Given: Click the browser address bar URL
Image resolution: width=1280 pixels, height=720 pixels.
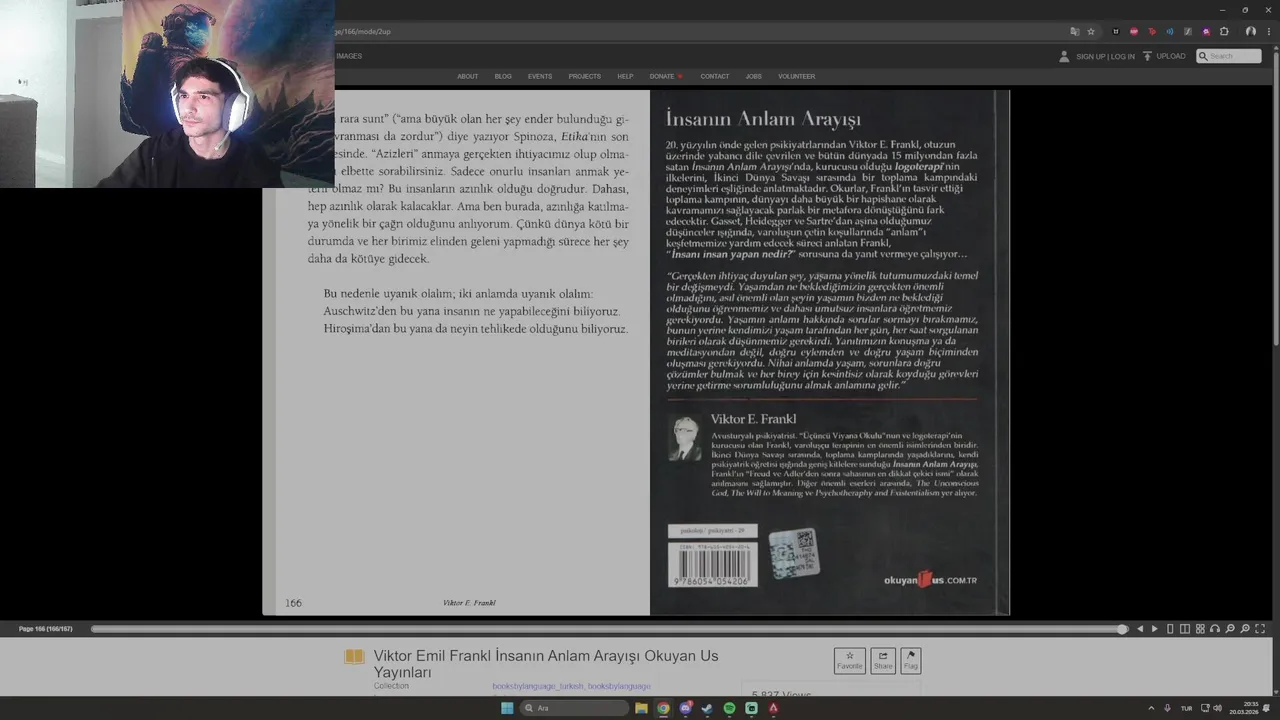Looking at the screenshot, I should (x=363, y=31).
